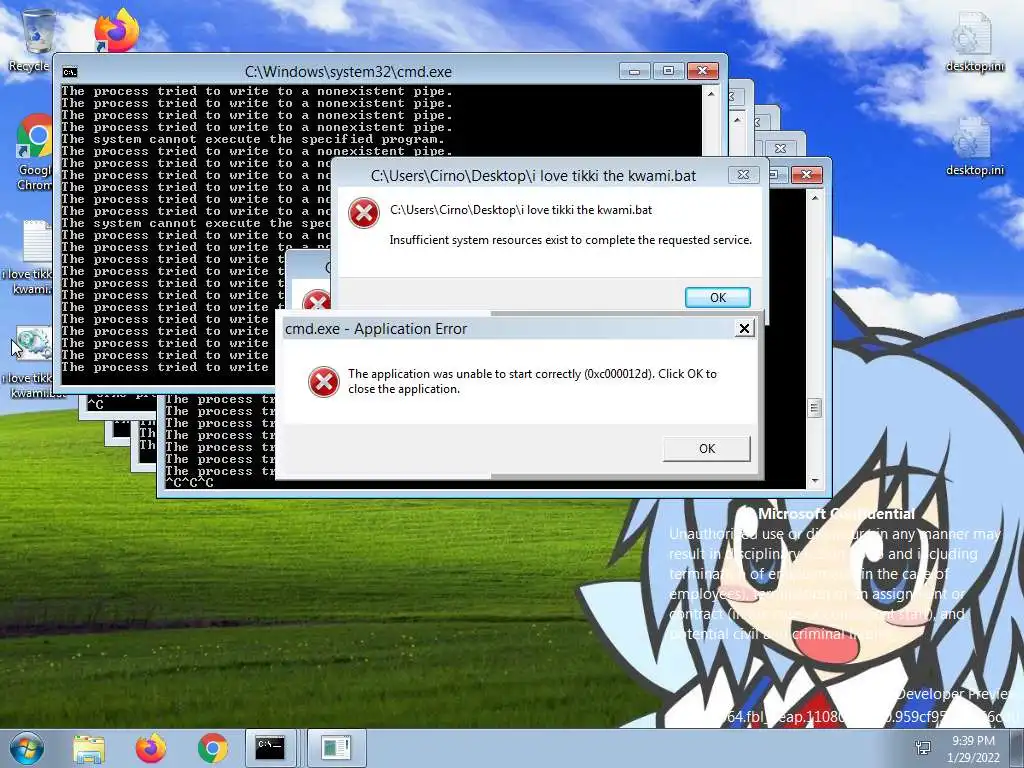1024x768 pixels.
Task: Click the '0xc000012d' error message text
Action: [x=532, y=381]
